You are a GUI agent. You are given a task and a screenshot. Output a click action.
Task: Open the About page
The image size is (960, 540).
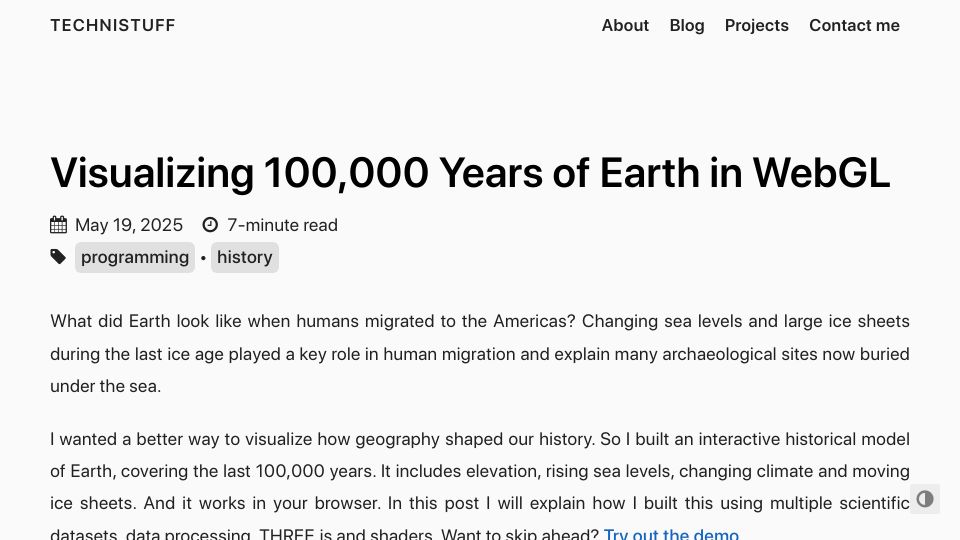coord(625,25)
